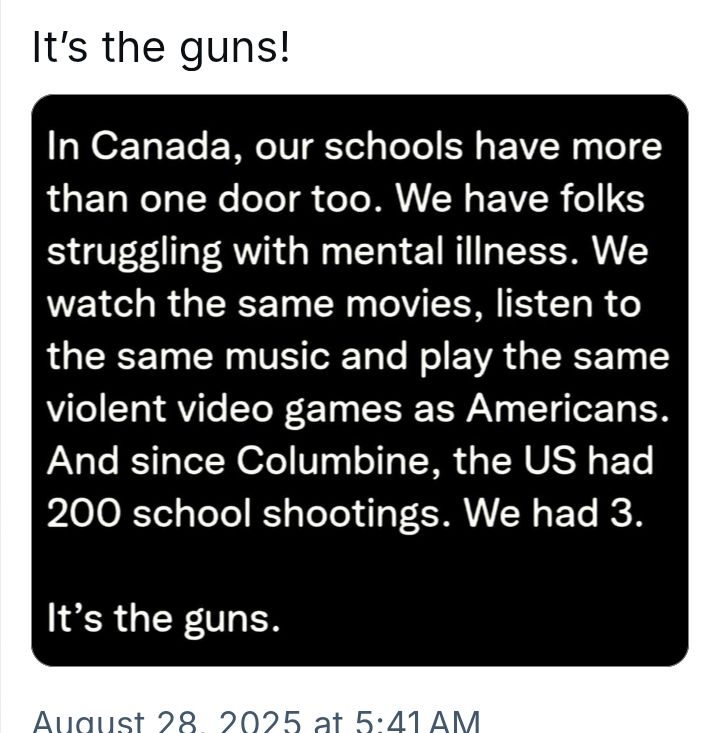Click "It's the guns." closing line in image
This screenshot has width=720, height=733.
[163, 618]
